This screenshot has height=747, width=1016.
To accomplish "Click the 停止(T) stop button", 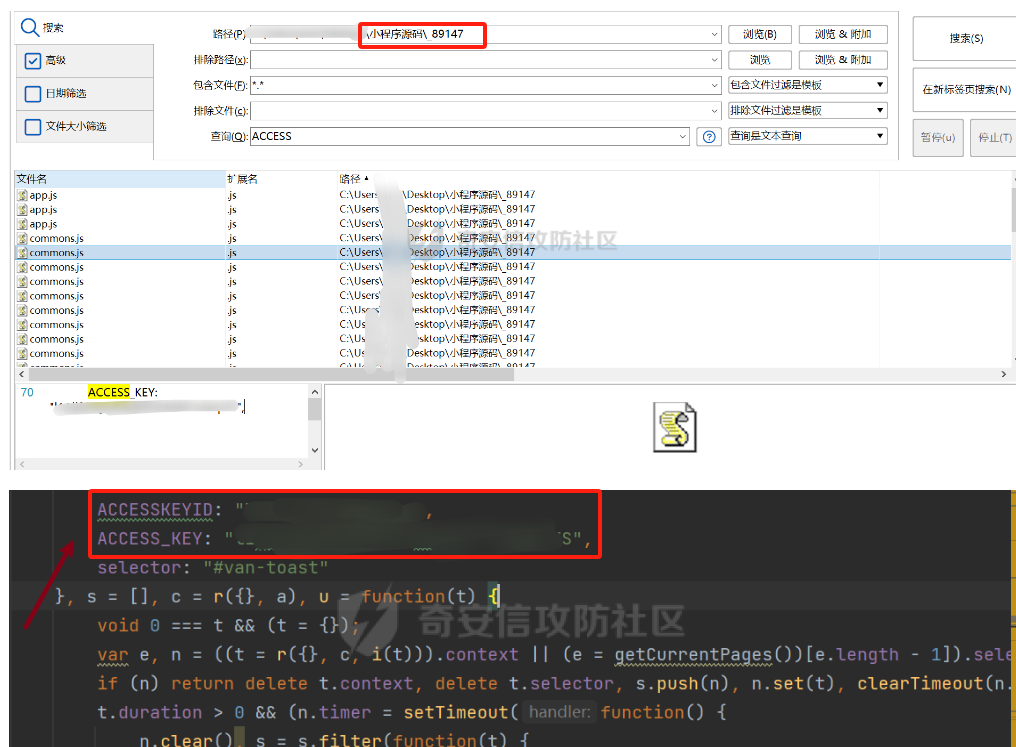I will (x=994, y=137).
